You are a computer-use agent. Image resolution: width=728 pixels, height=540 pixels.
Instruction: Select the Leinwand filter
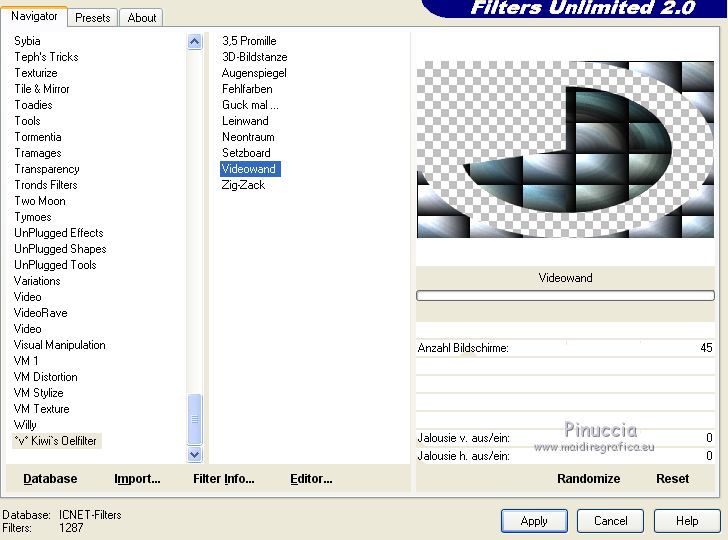coord(245,121)
